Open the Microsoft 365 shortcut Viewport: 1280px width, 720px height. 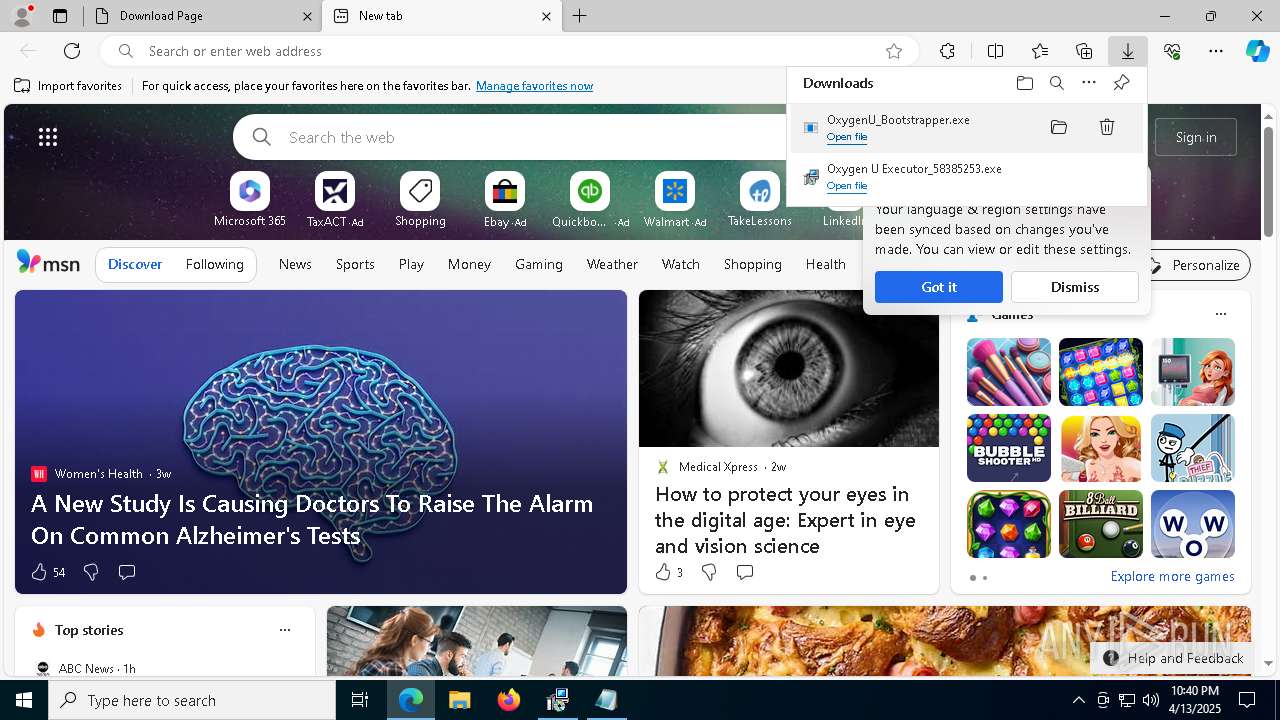(250, 200)
